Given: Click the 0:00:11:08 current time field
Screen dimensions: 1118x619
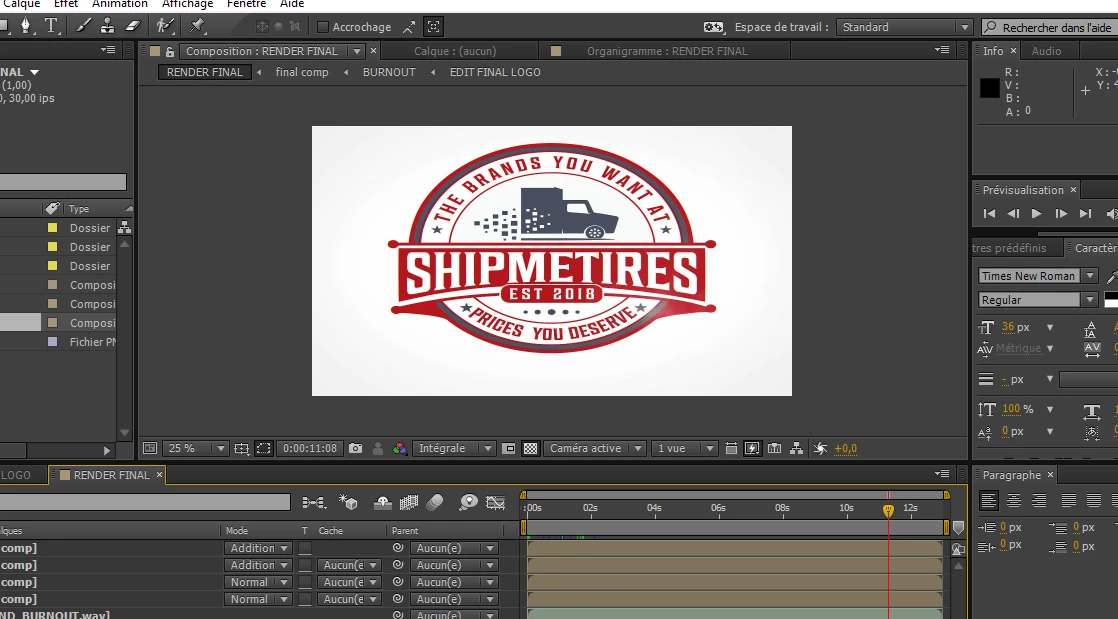Looking at the screenshot, I should tap(309, 449).
